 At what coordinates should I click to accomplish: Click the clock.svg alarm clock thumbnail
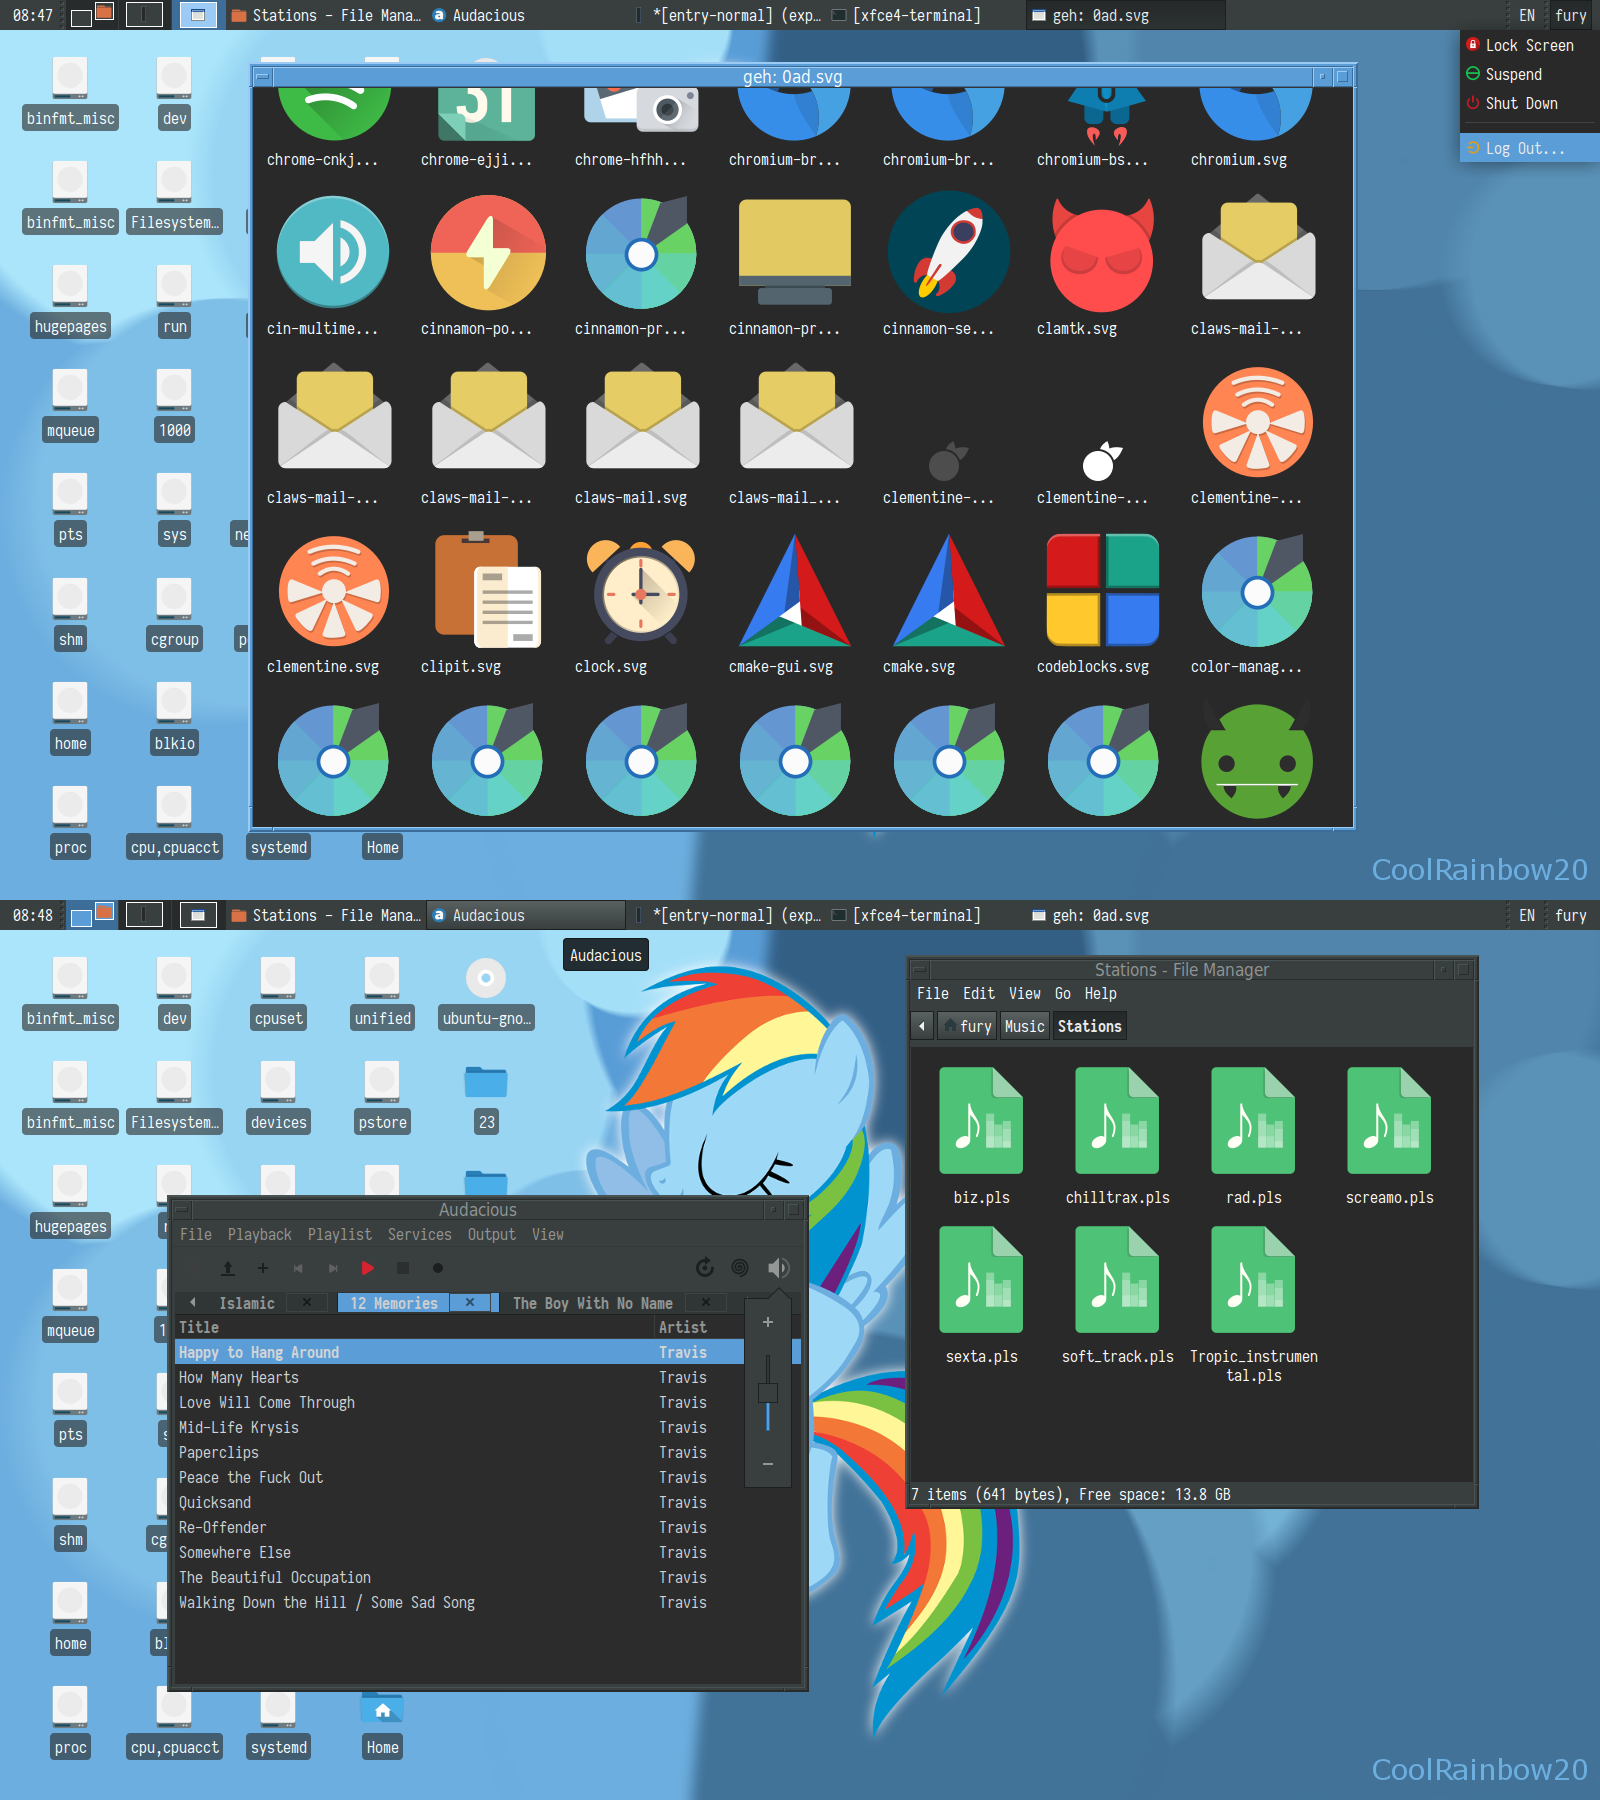[641, 591]
